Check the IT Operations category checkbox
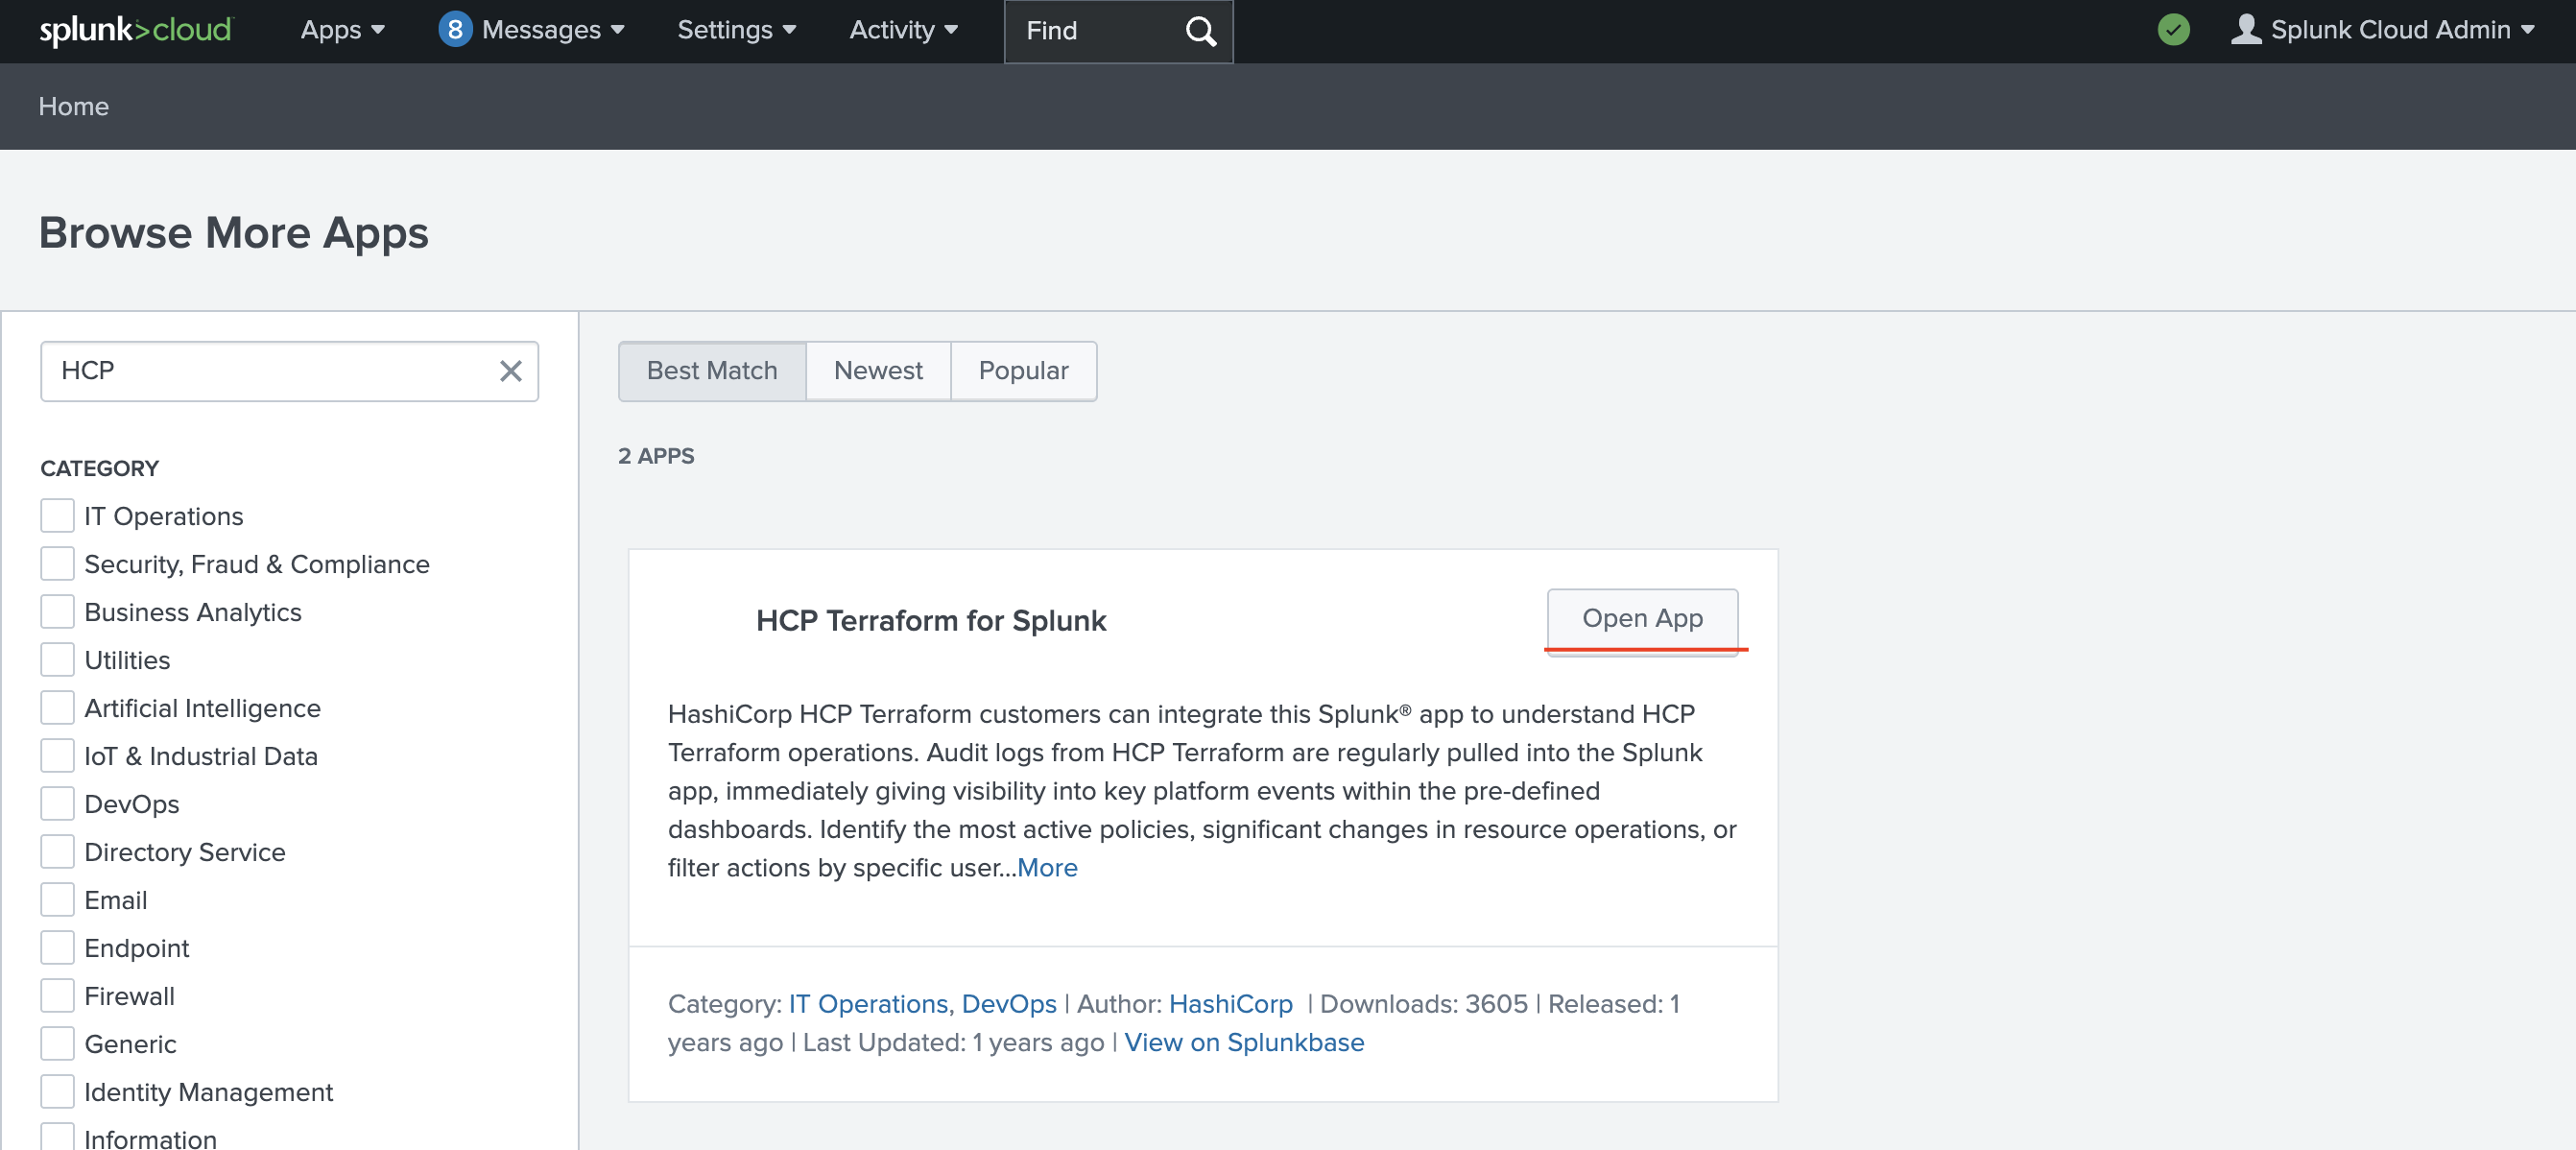The width and height of the screenshot is (2576, 1150). (57, 516)
